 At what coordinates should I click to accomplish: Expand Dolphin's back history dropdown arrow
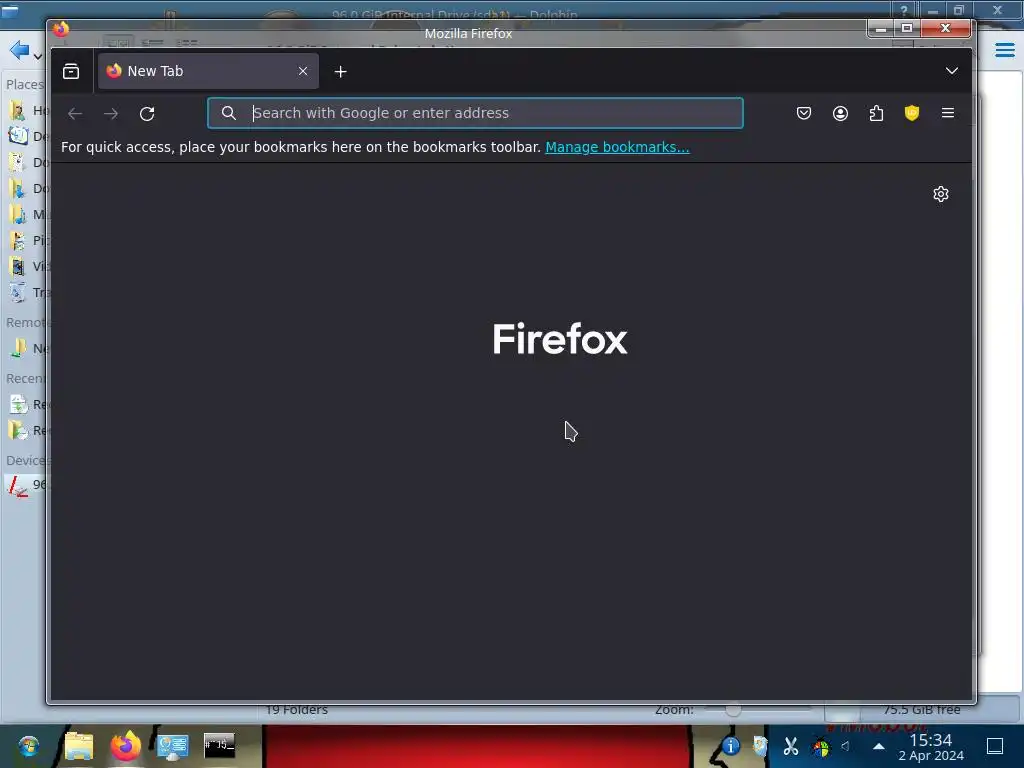[38, 57]
